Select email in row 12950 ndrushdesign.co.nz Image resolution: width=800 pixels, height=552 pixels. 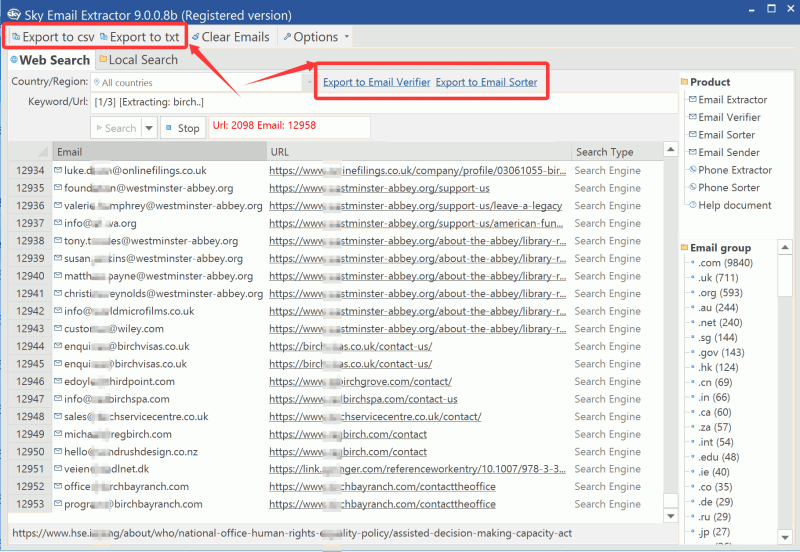pos(131,452)
